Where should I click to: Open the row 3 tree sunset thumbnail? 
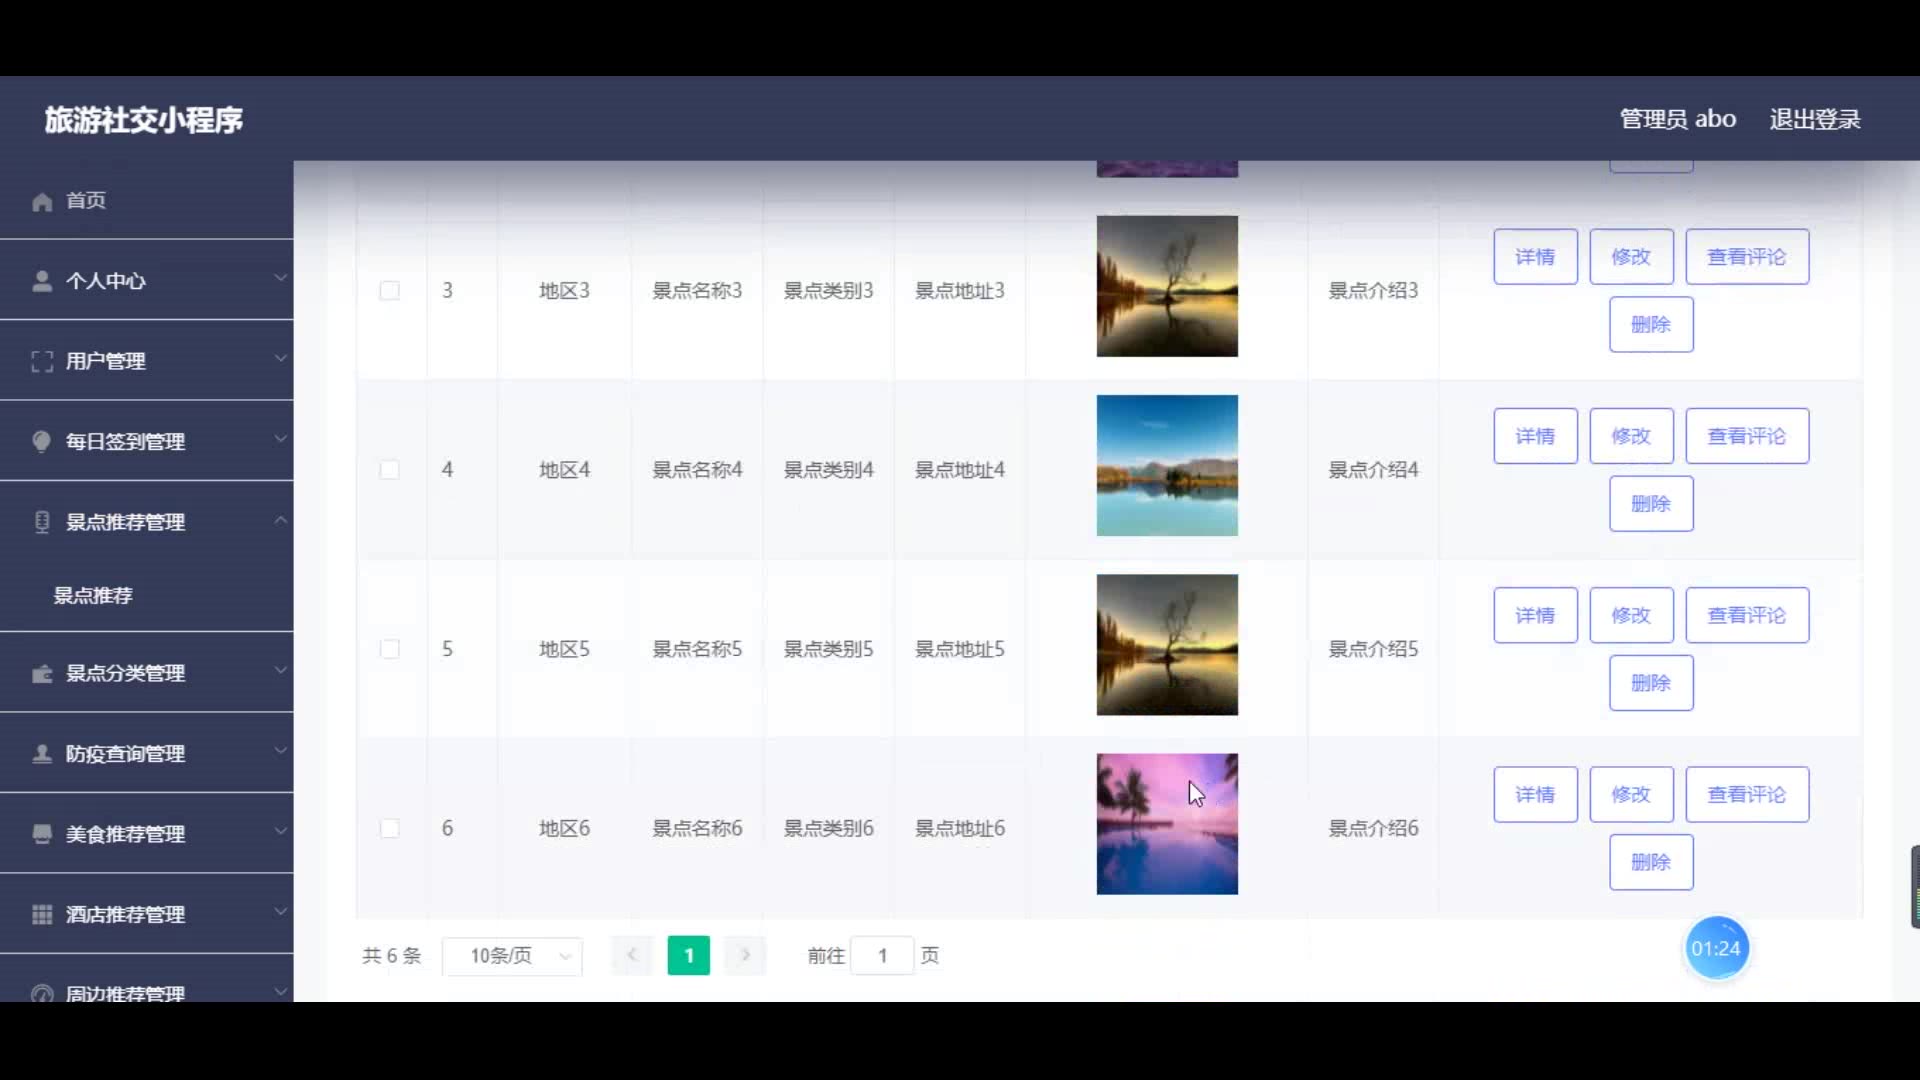[x=1167, y=286]
